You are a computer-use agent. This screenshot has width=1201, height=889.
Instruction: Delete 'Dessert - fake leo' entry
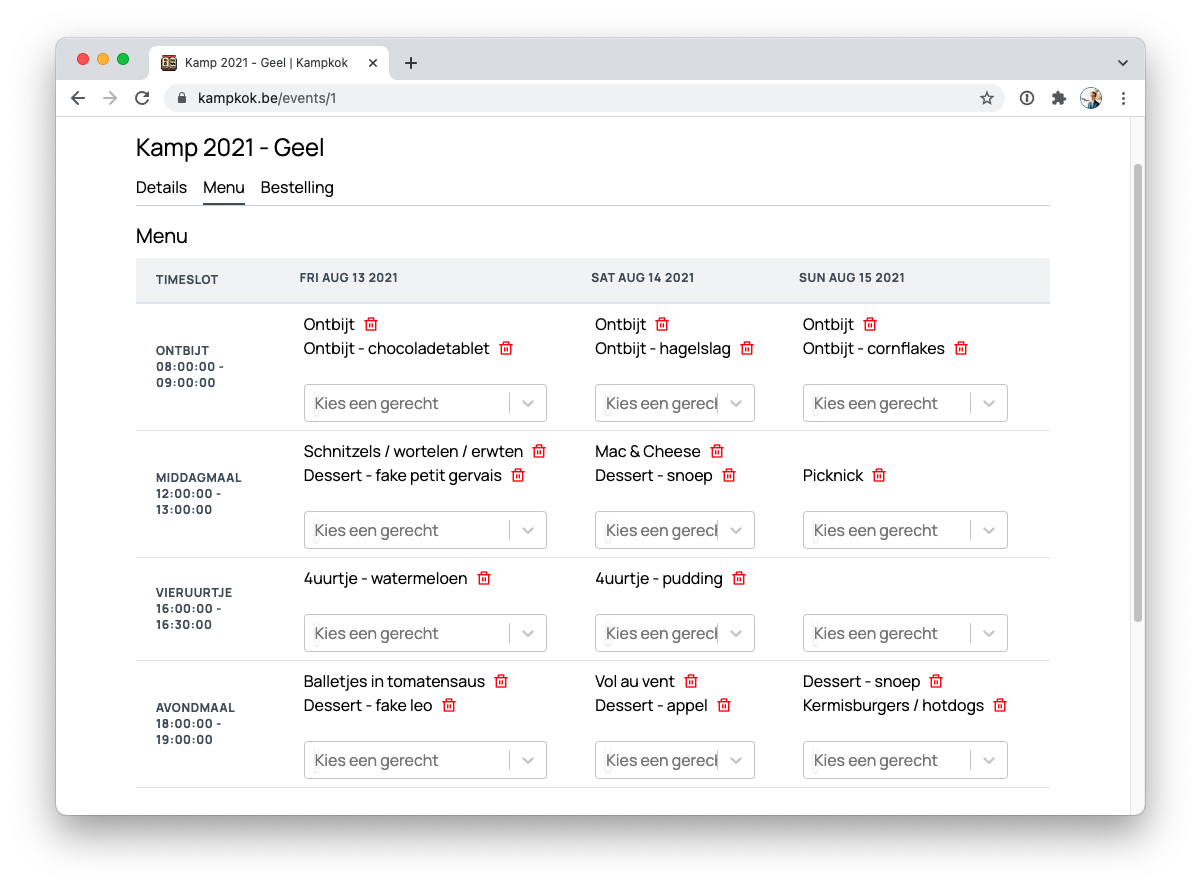point(449,706)
